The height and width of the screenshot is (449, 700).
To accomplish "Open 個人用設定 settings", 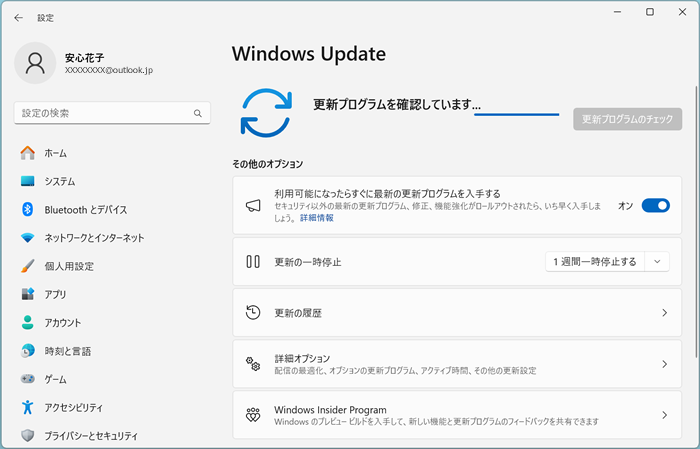I will (69, 266).
